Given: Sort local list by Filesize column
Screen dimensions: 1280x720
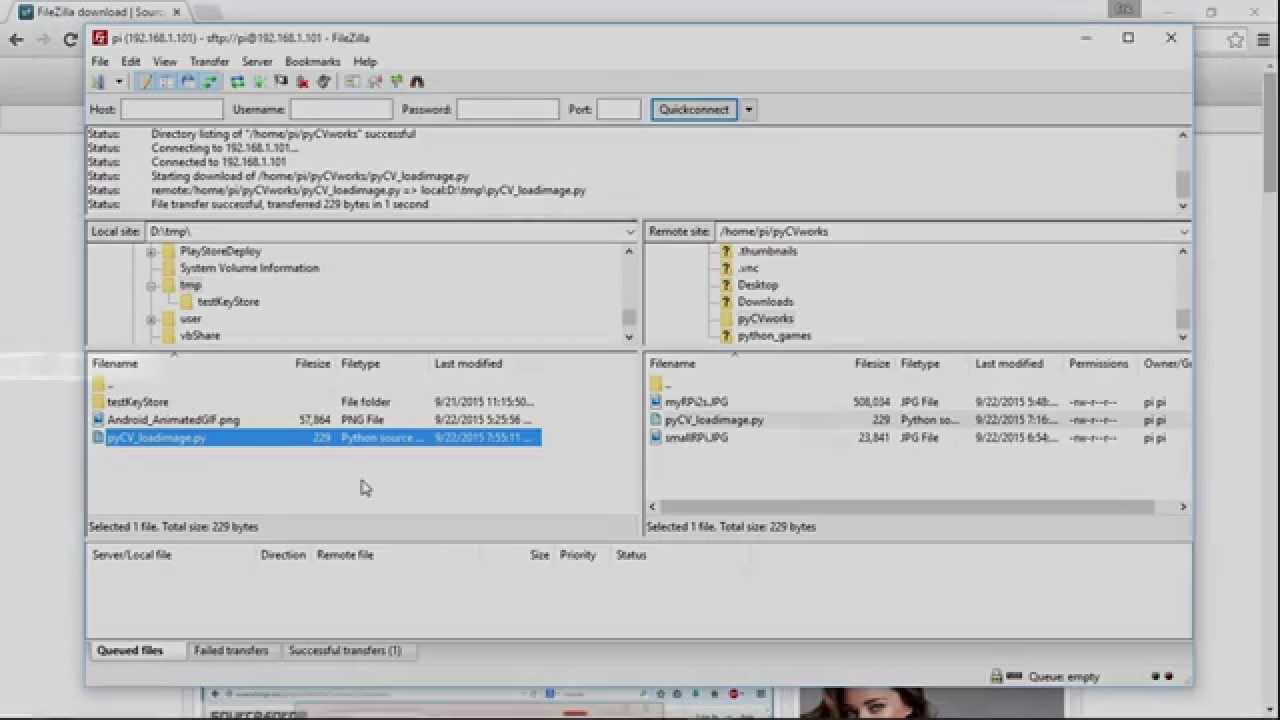Looking at the screenshot, I should pos(313,363).
